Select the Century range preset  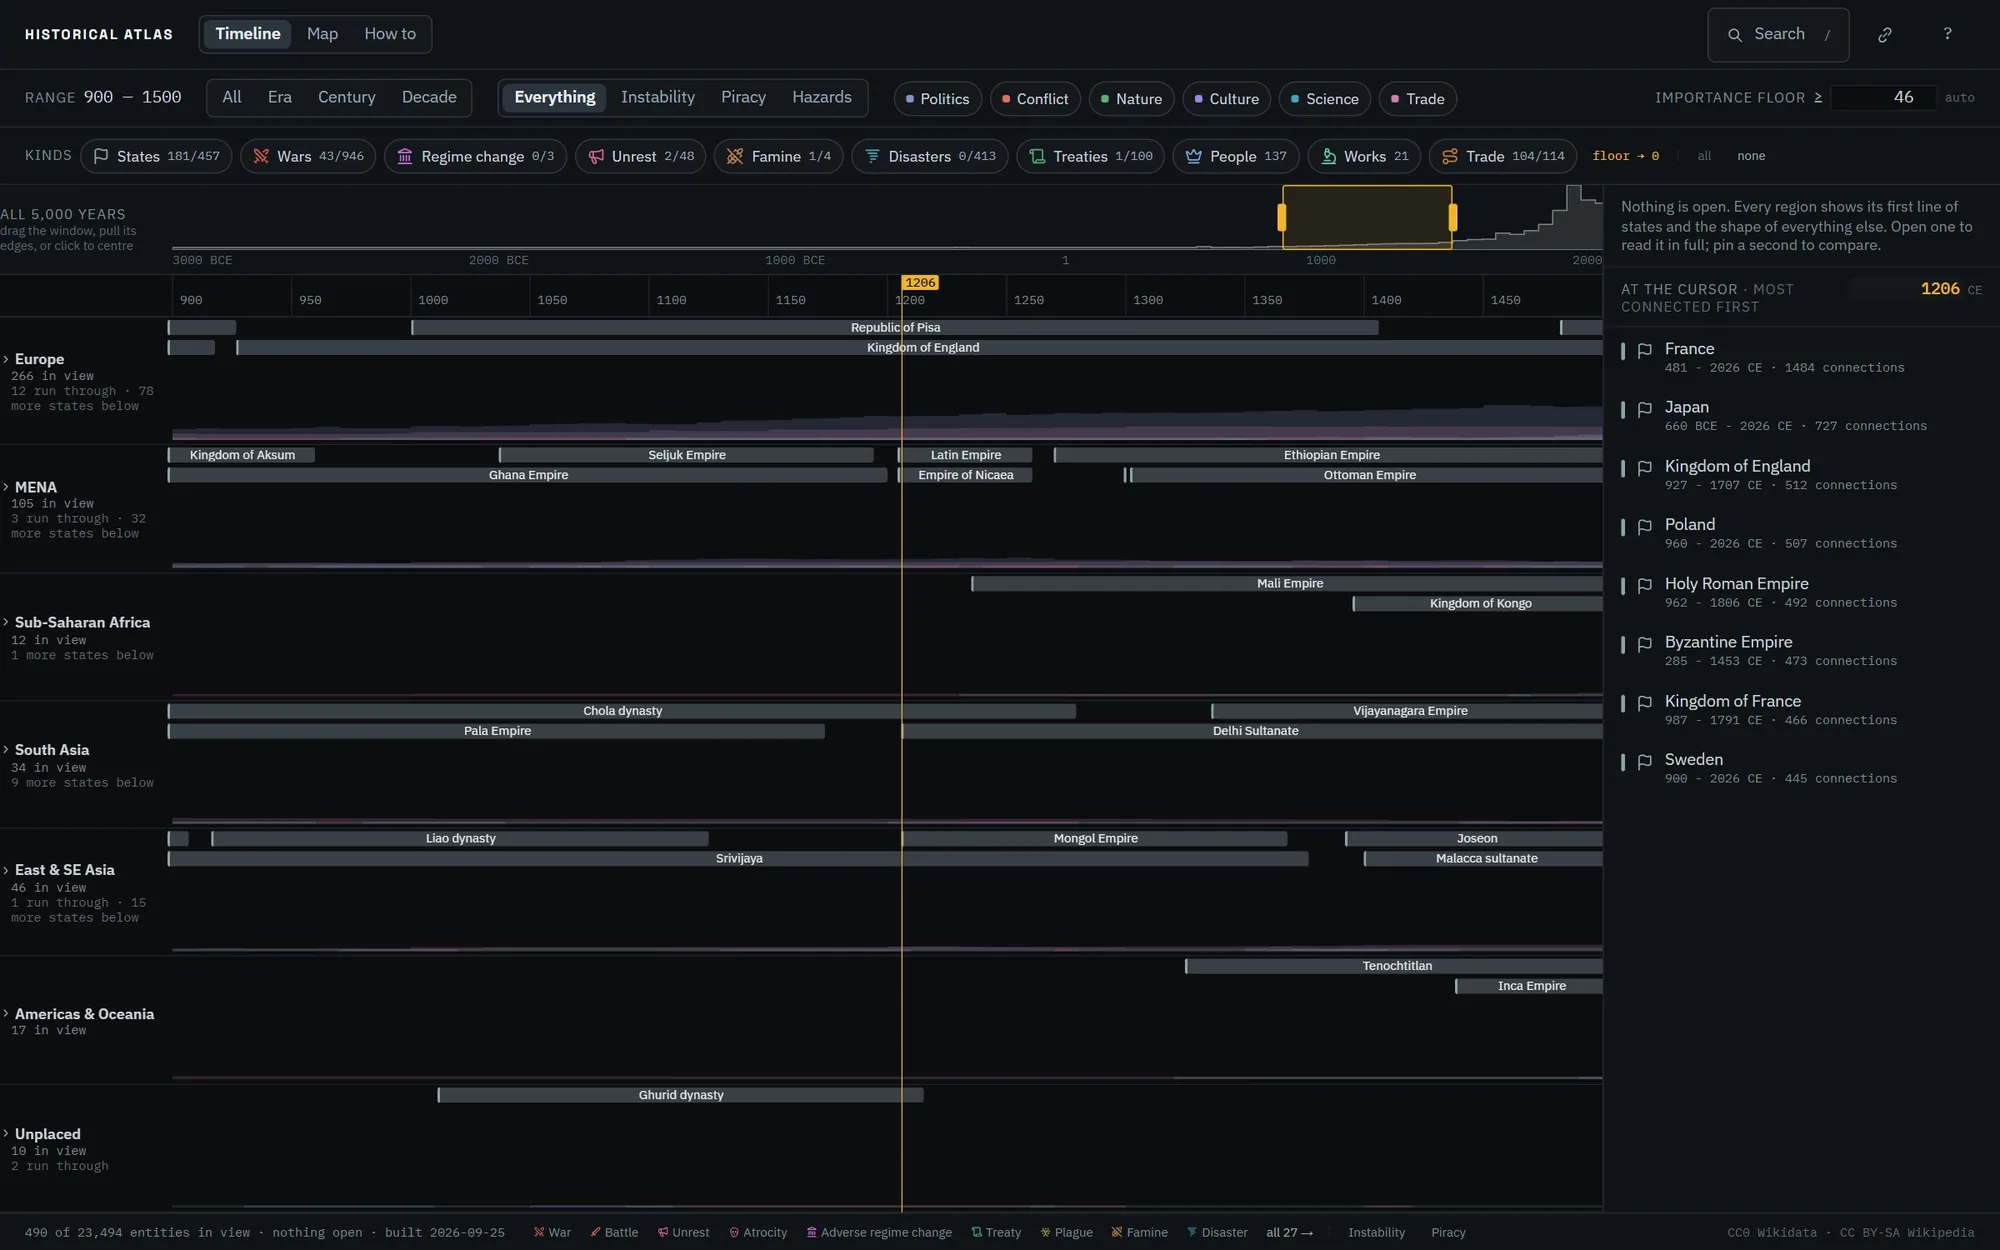coord(346,97)
